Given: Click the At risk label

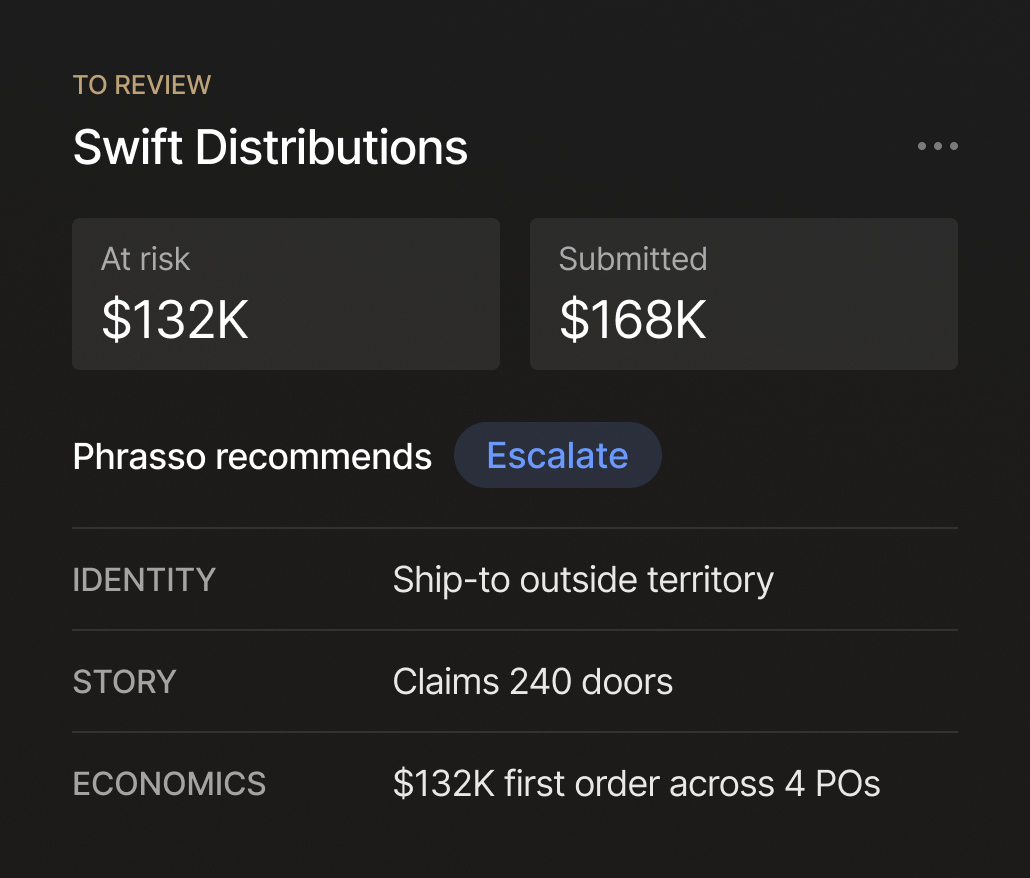Looking at the screenshot, I should [146, 259].
